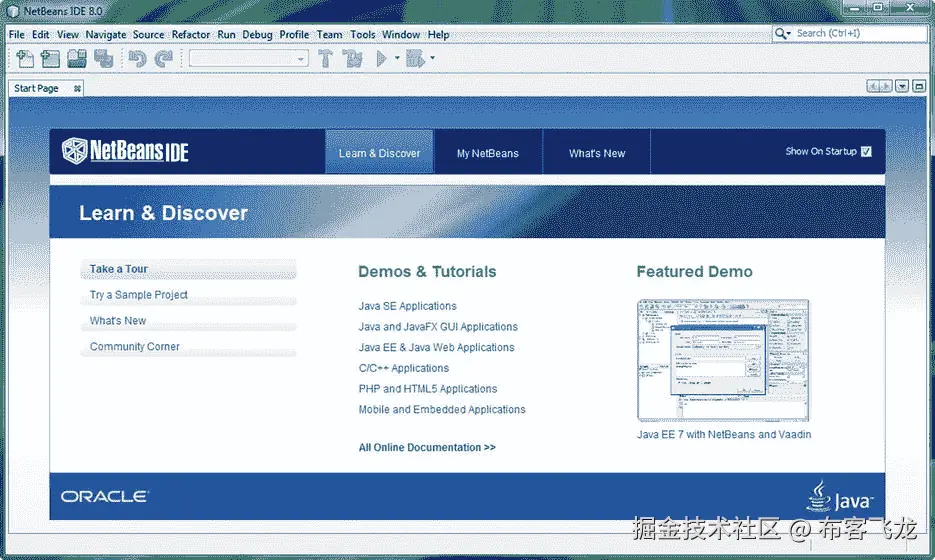Open the Refactor menu
Screen dimensions: 935x560
click(191, 35)
